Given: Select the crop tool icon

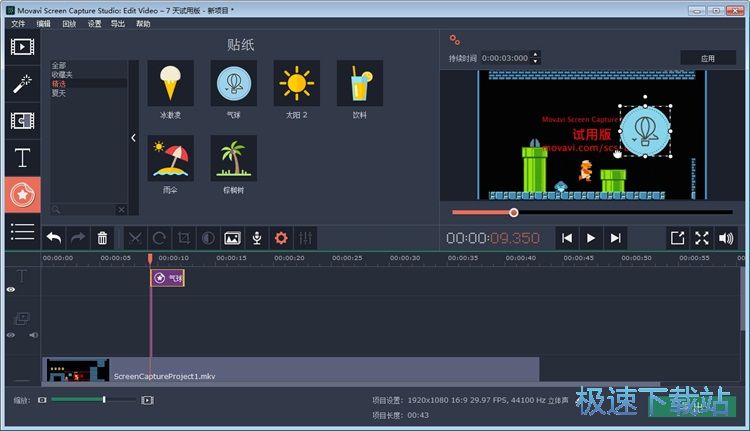Looking at the screenshot, I should (x=184, y=238).
